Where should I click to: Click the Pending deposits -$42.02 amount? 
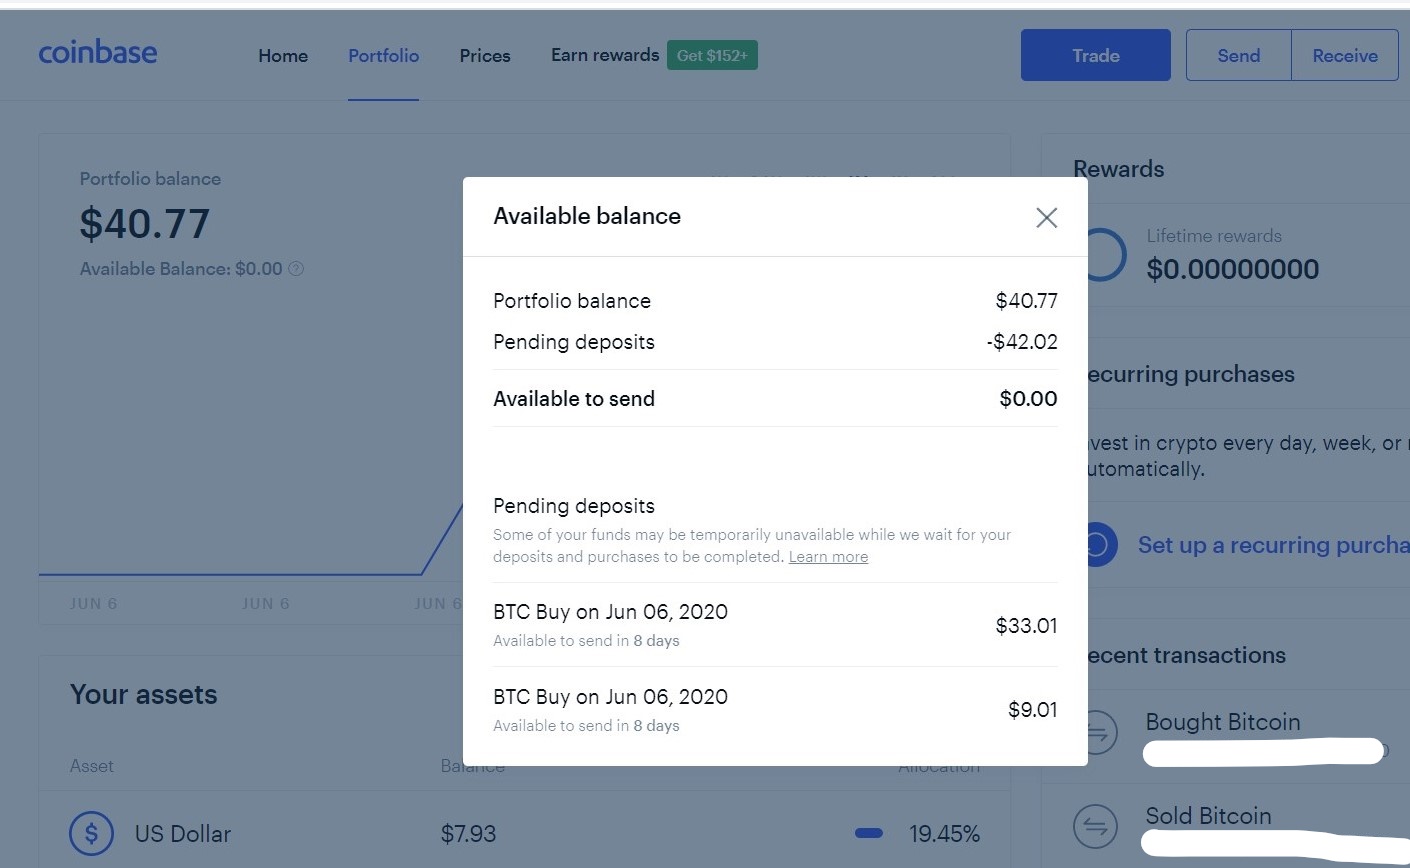coord(1021,342)
